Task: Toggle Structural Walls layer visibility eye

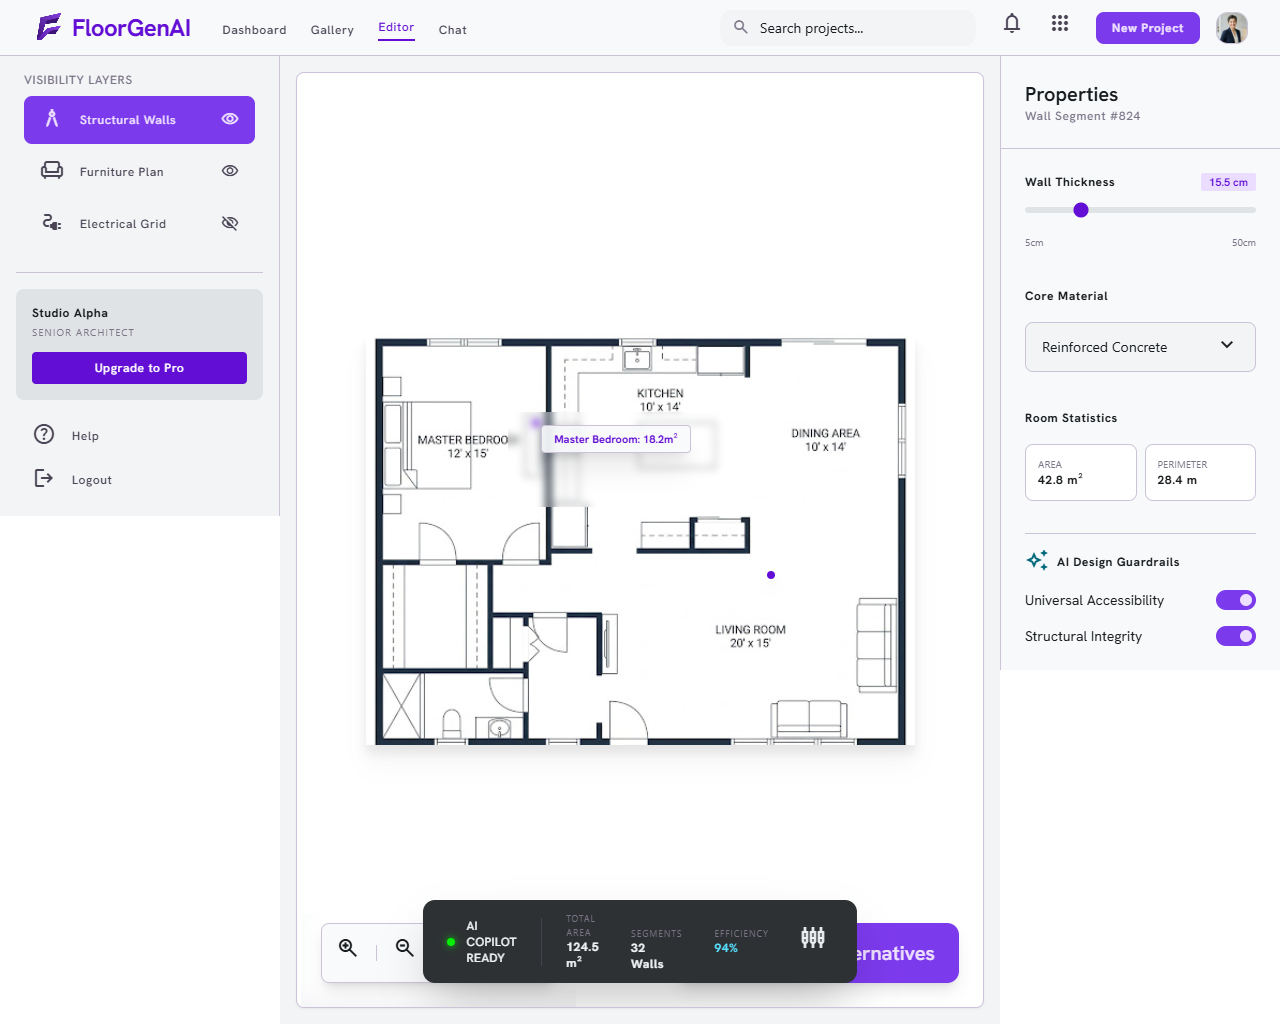Action: click(230, 119)
